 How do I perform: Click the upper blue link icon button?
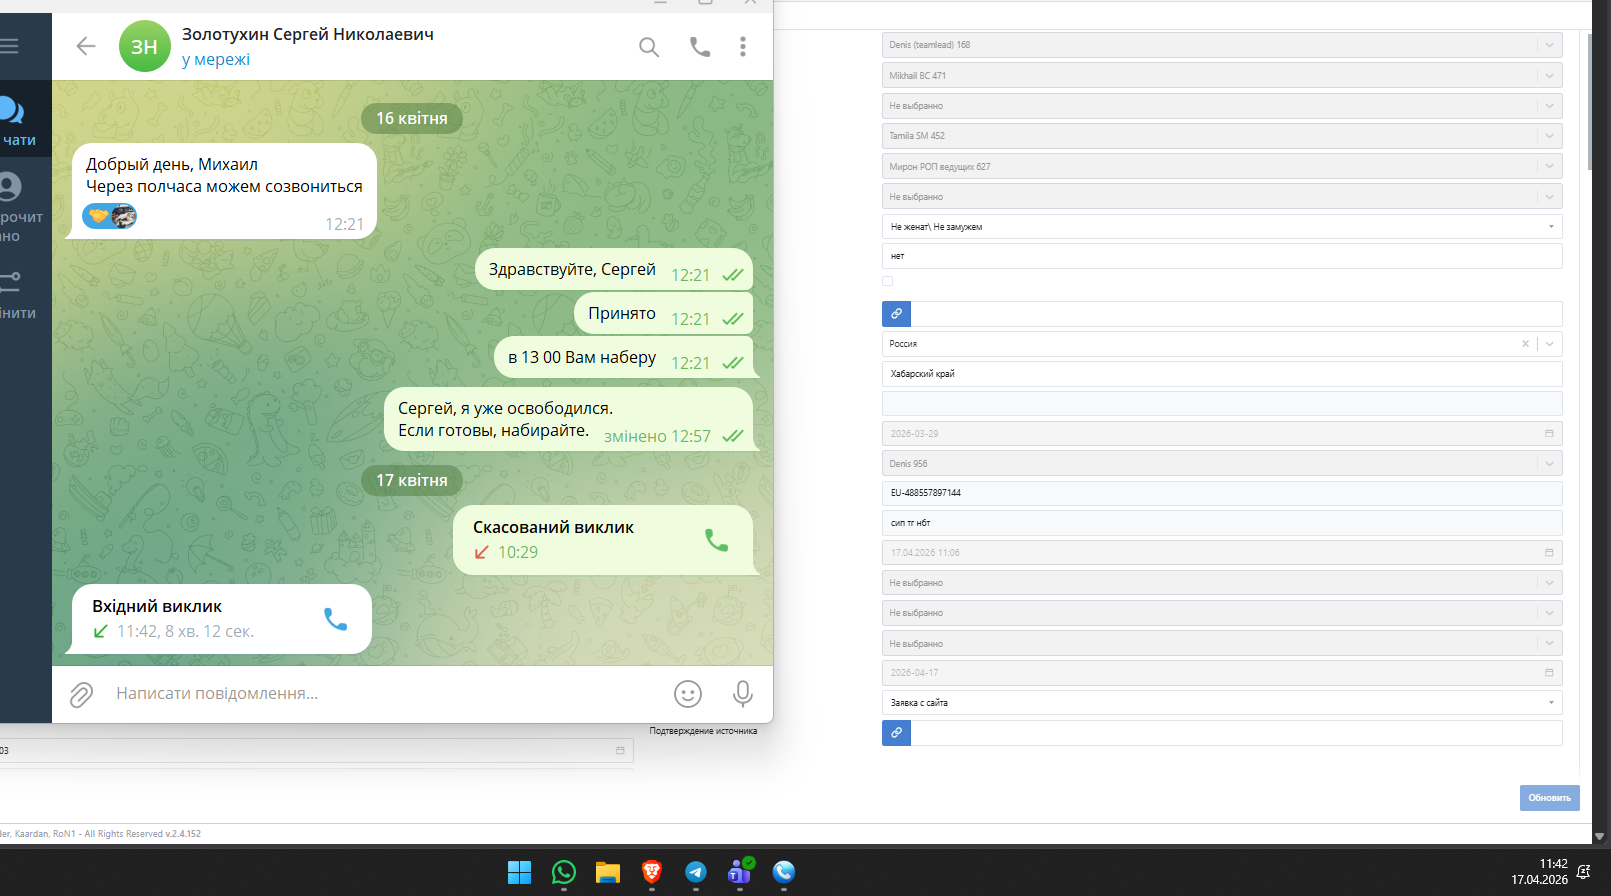tap(896, 314)
